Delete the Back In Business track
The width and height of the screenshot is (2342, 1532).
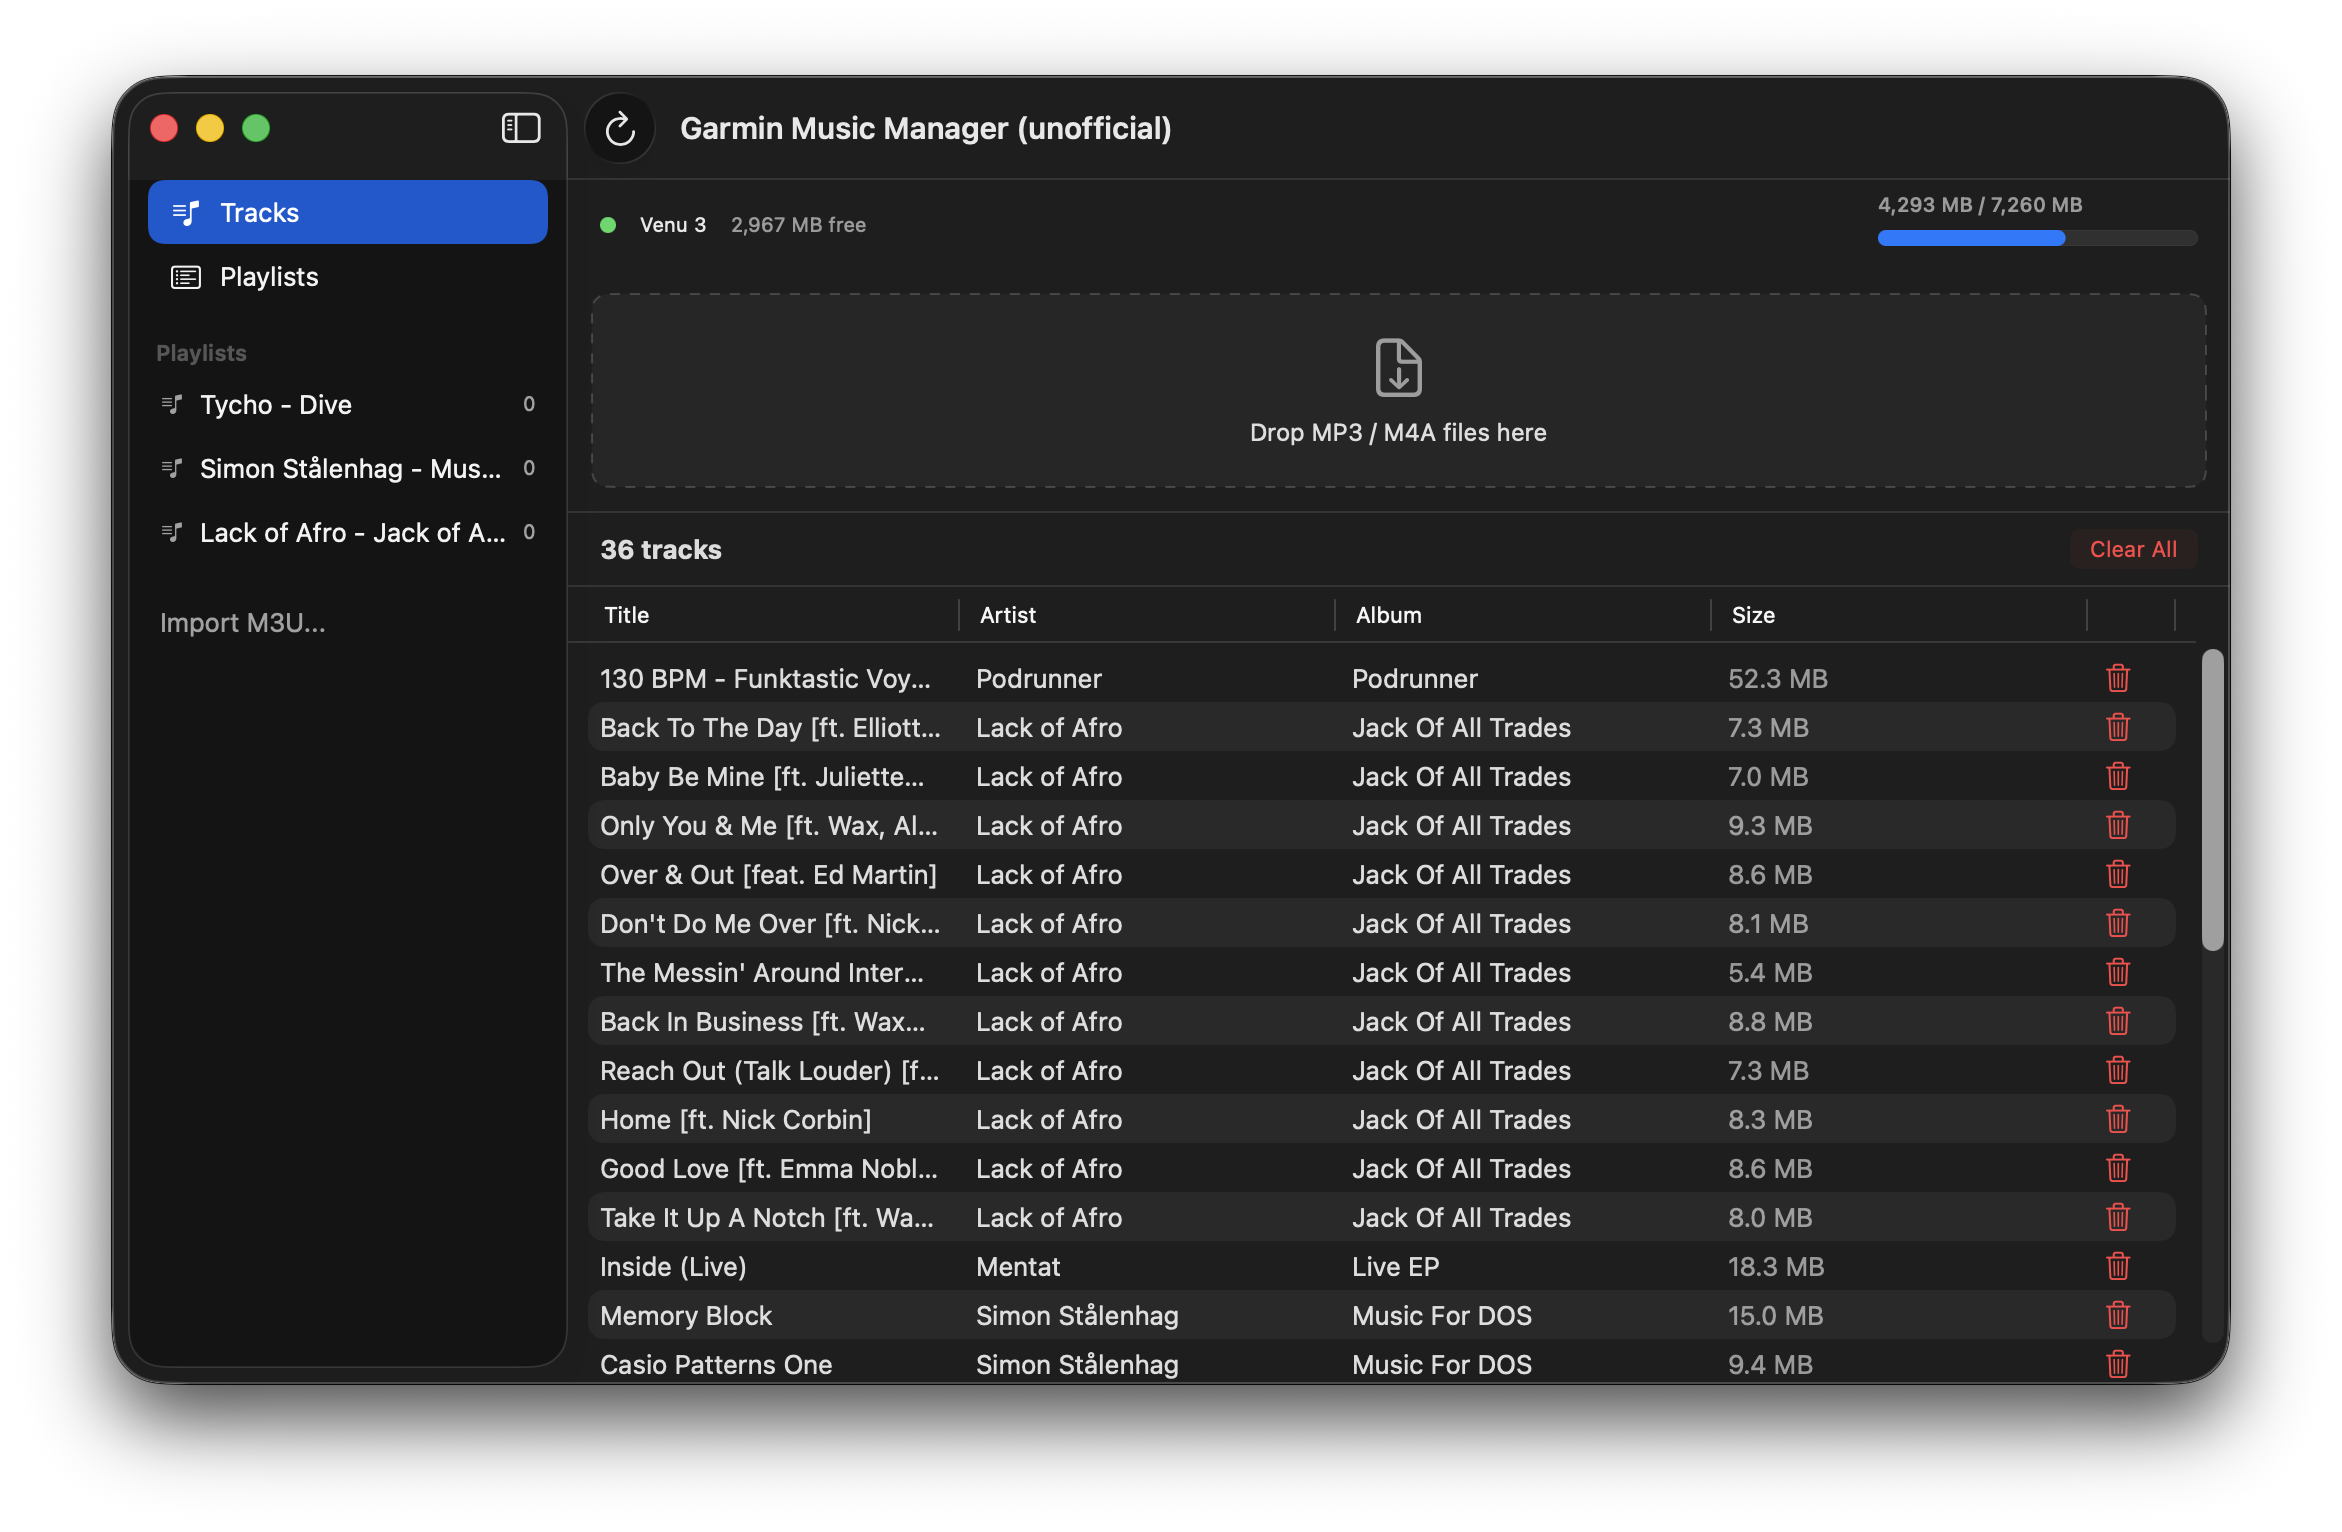(x=2117, y=1021)
